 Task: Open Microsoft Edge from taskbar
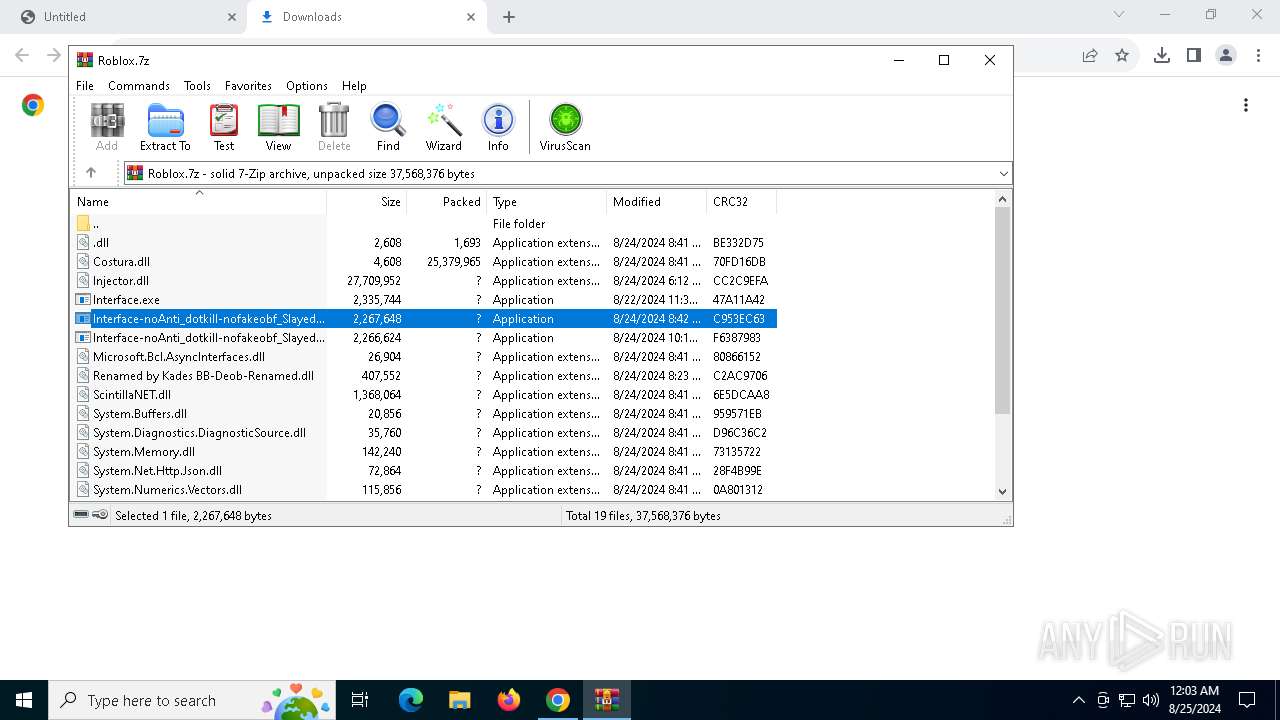click(x=411, y=700)
